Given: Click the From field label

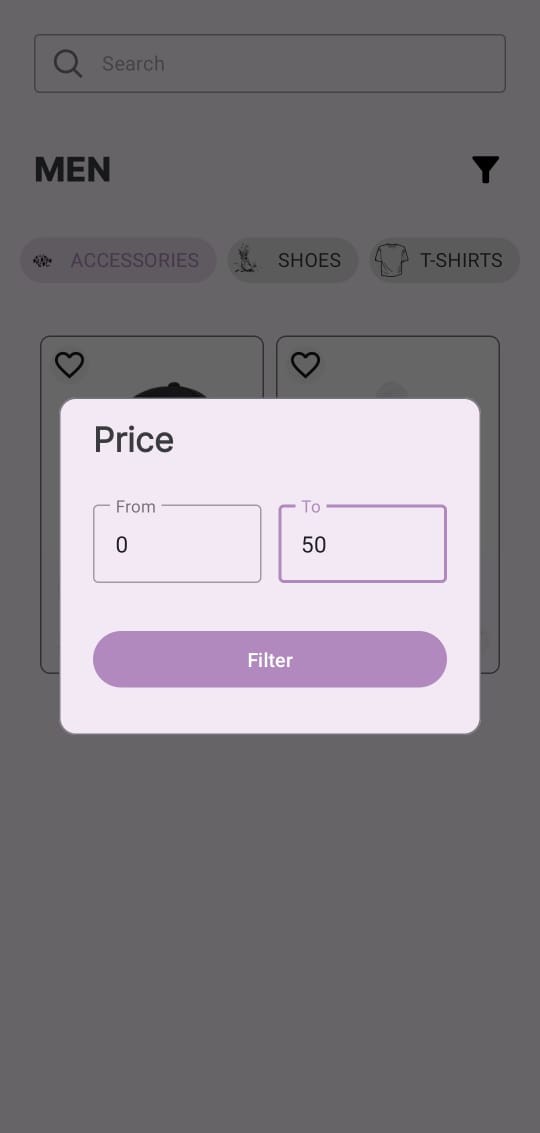Looking at the screenshot, I should click(x=136, y=507).
